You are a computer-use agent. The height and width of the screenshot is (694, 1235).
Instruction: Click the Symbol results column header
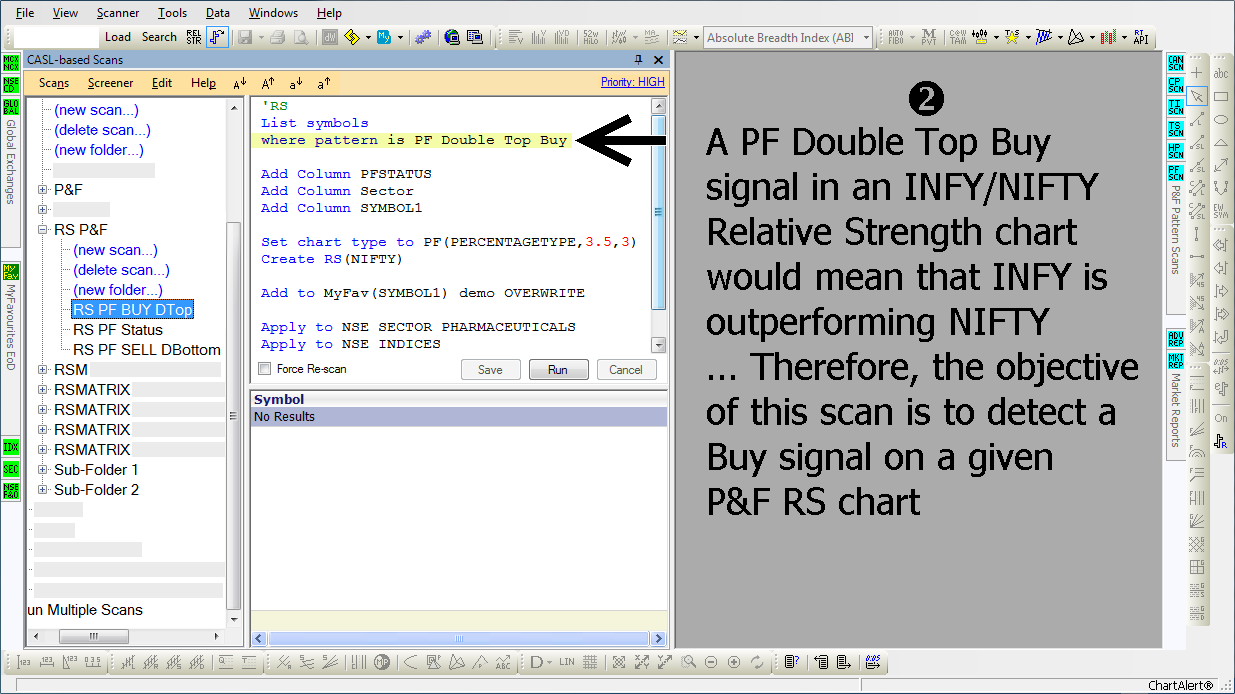[x=459, y=399]
